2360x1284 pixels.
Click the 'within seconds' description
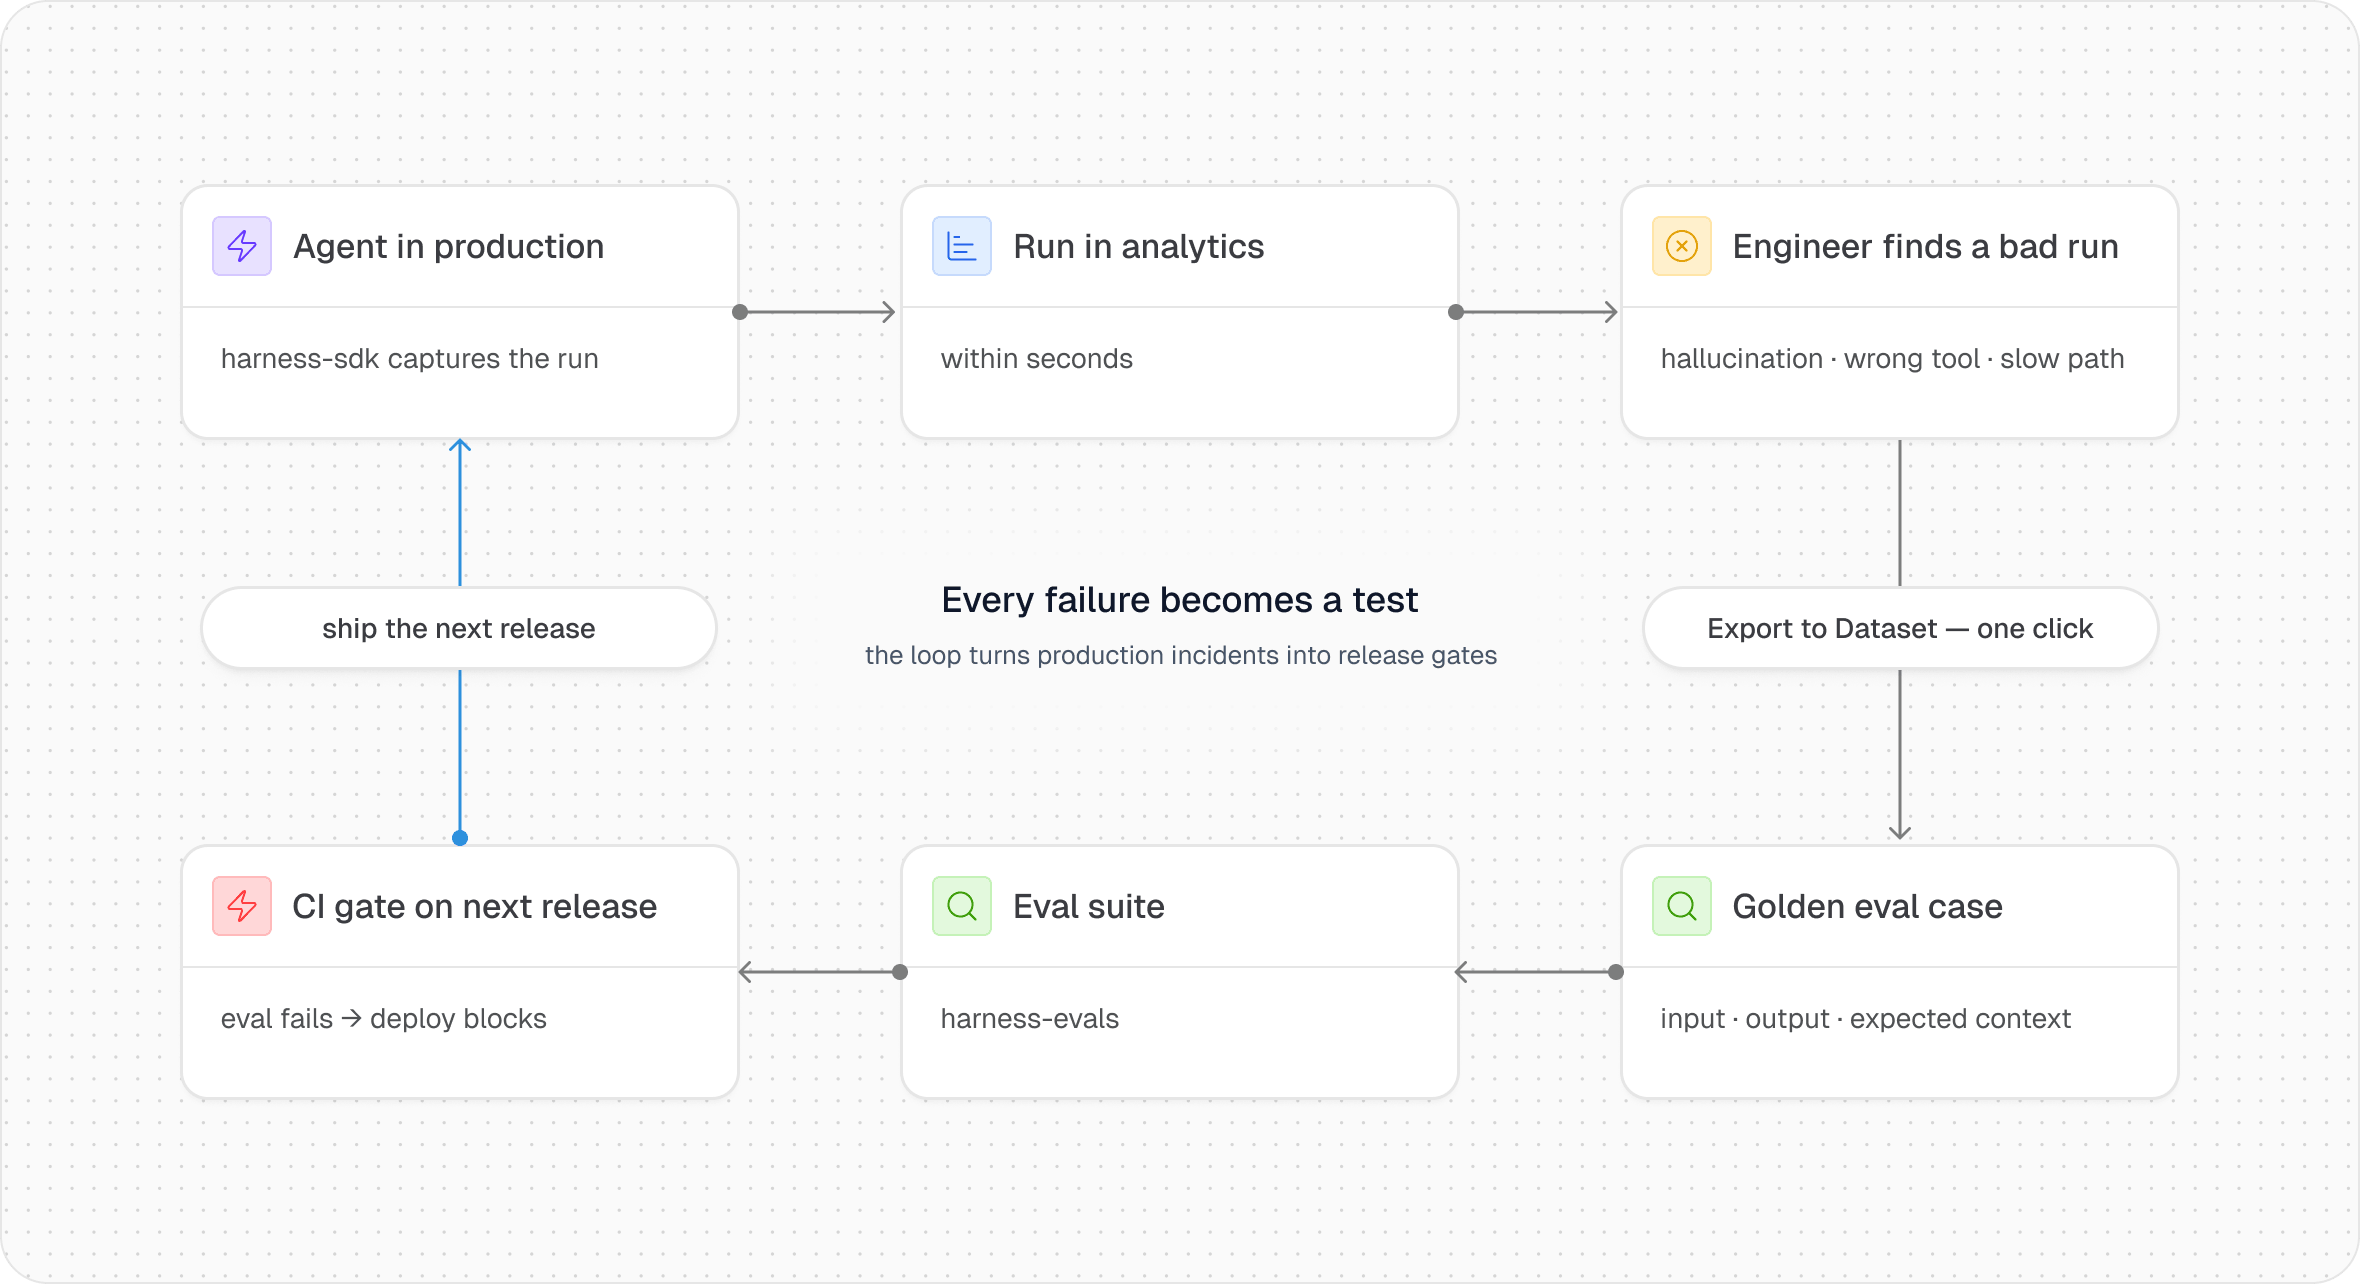point(1037,359)
